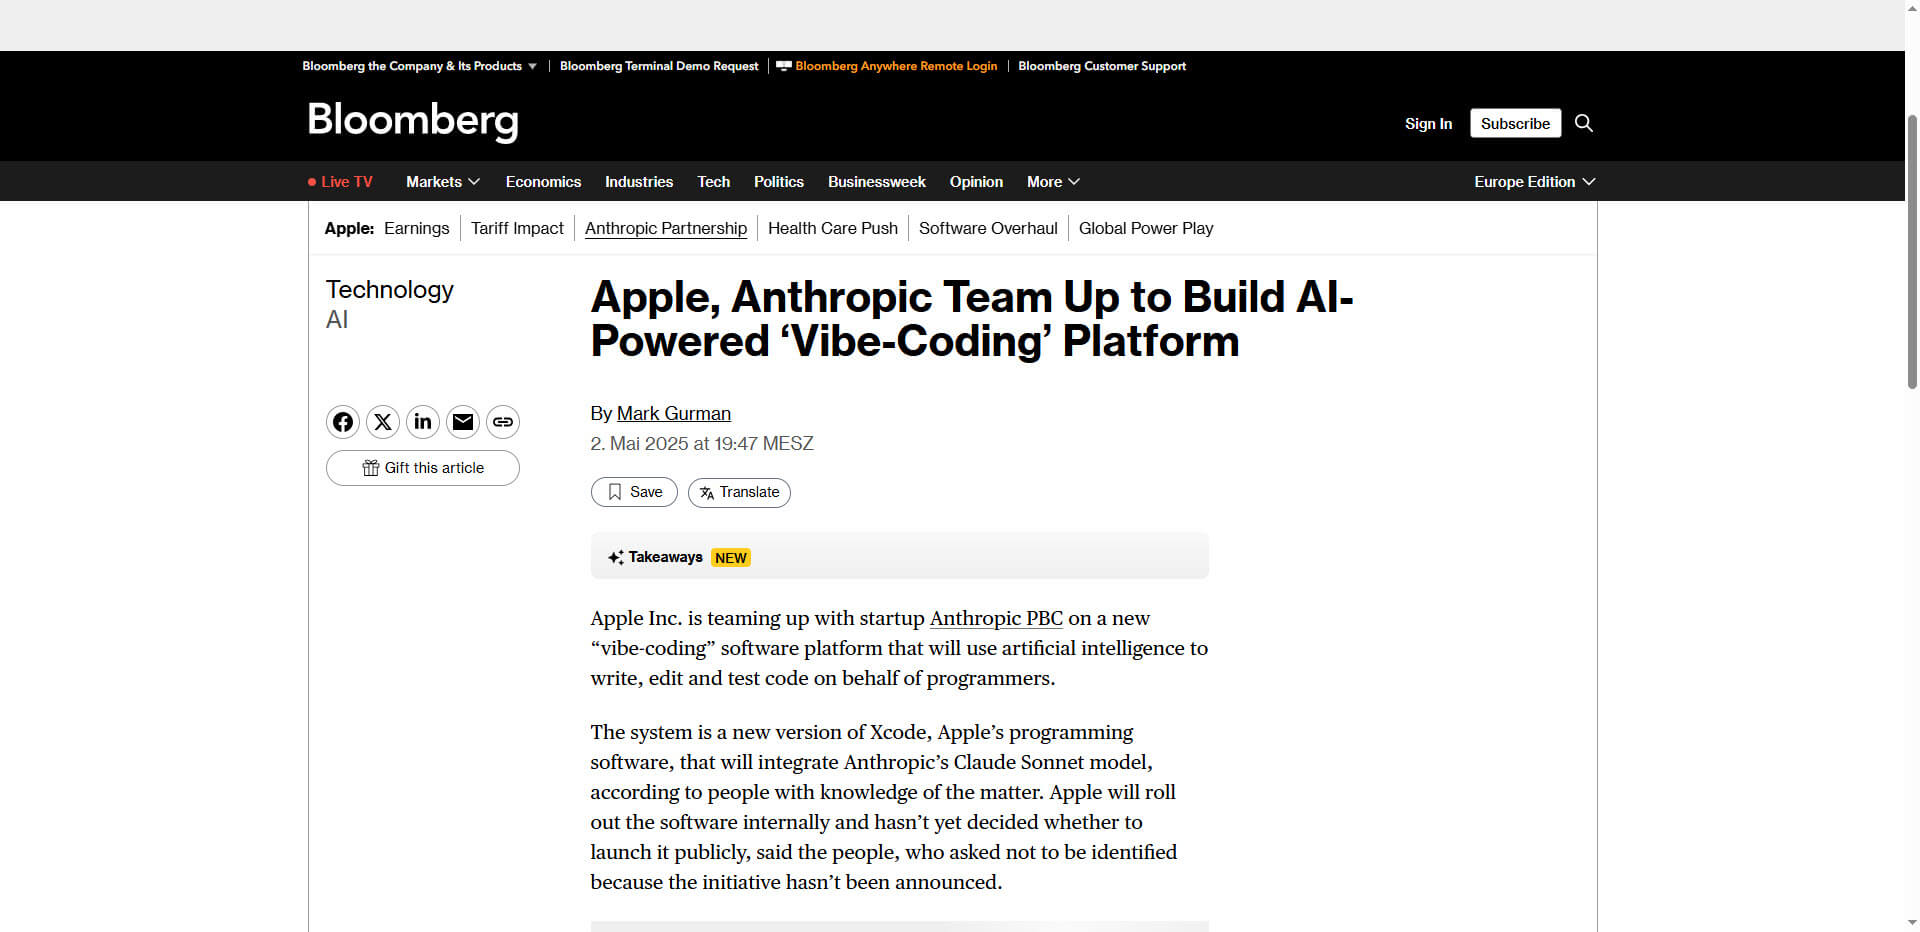Copy the article link icon

502,421
